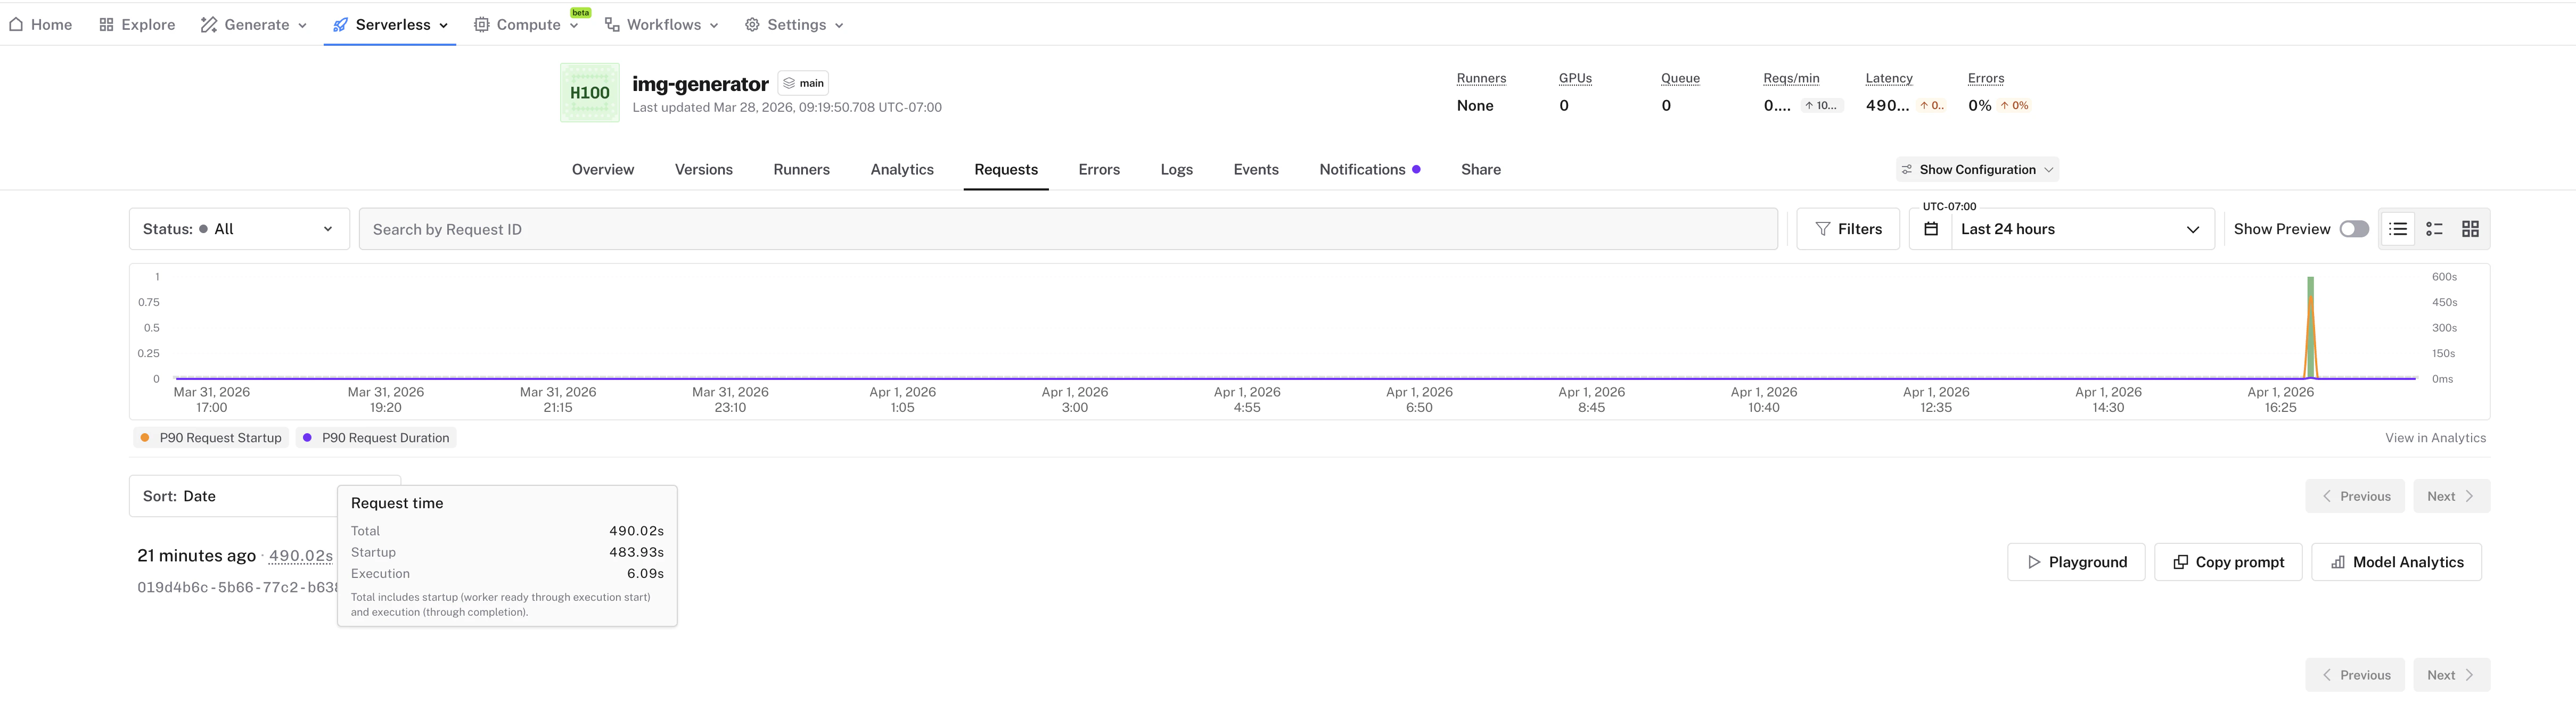
Task: Enable the Show Preview toggle
Action: tap(2354, 228)
